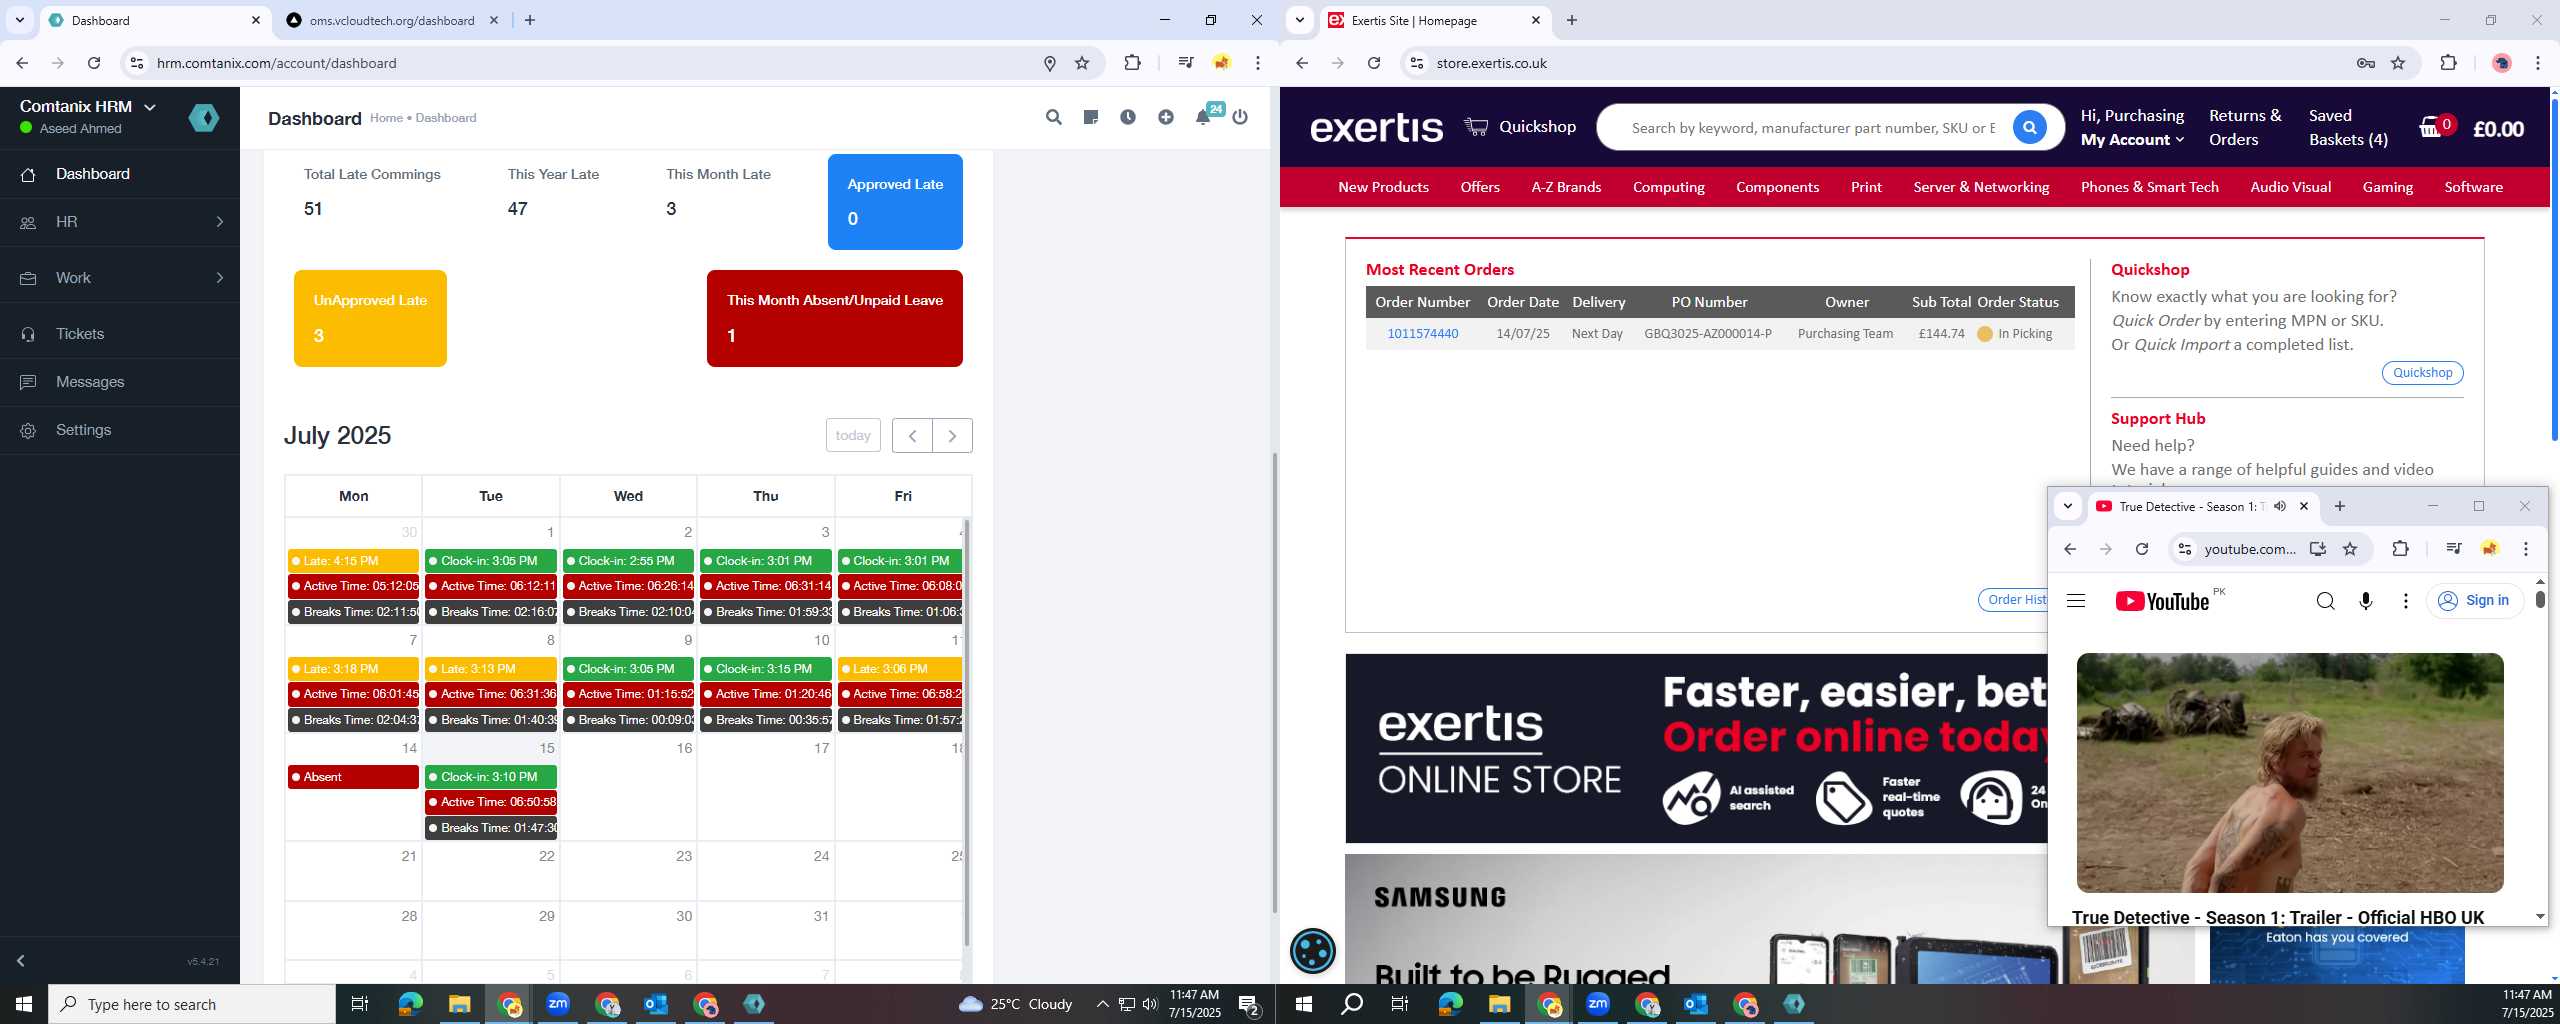Open Computing category on Exertis
Screen dimensions: 2560x1024
[x=1668, y=187]
